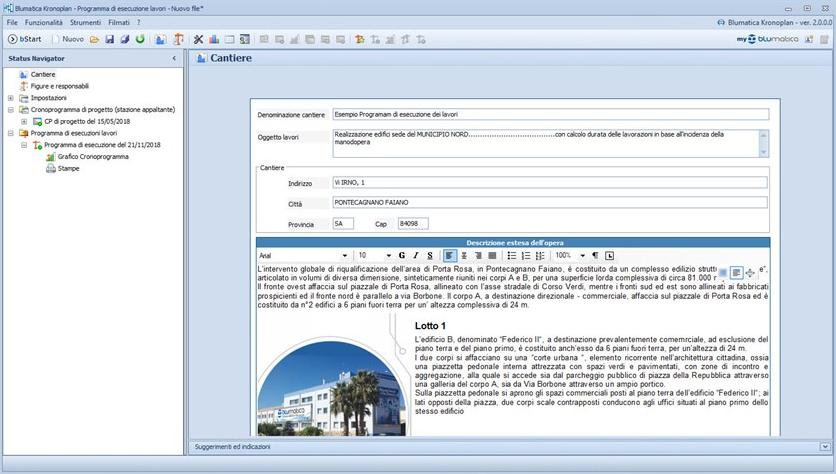Screen dimensions: 836x474
Task: Click the open folder icon in toolbar
Action: click(94, 39)
